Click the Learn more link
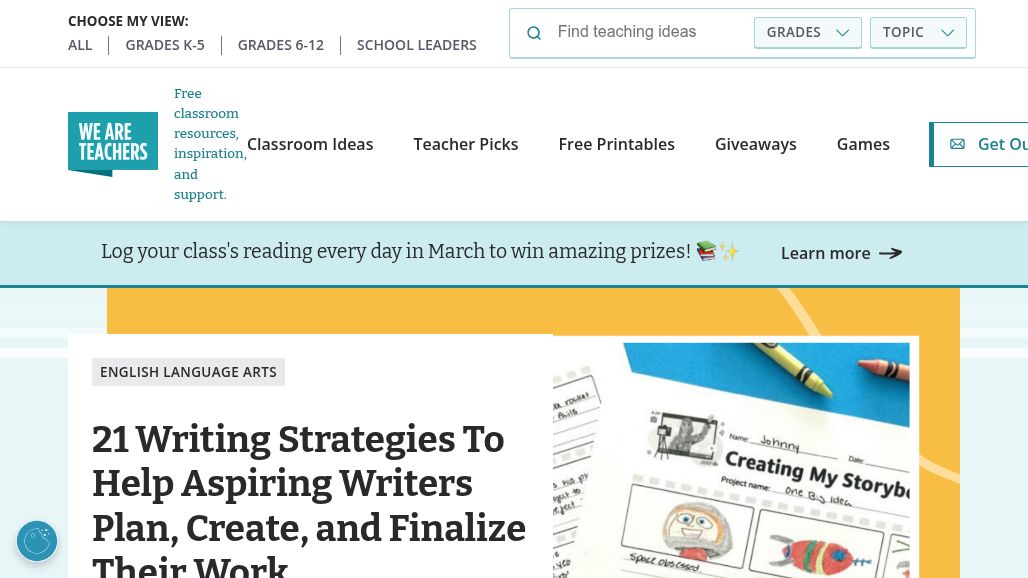 [825, 253]
